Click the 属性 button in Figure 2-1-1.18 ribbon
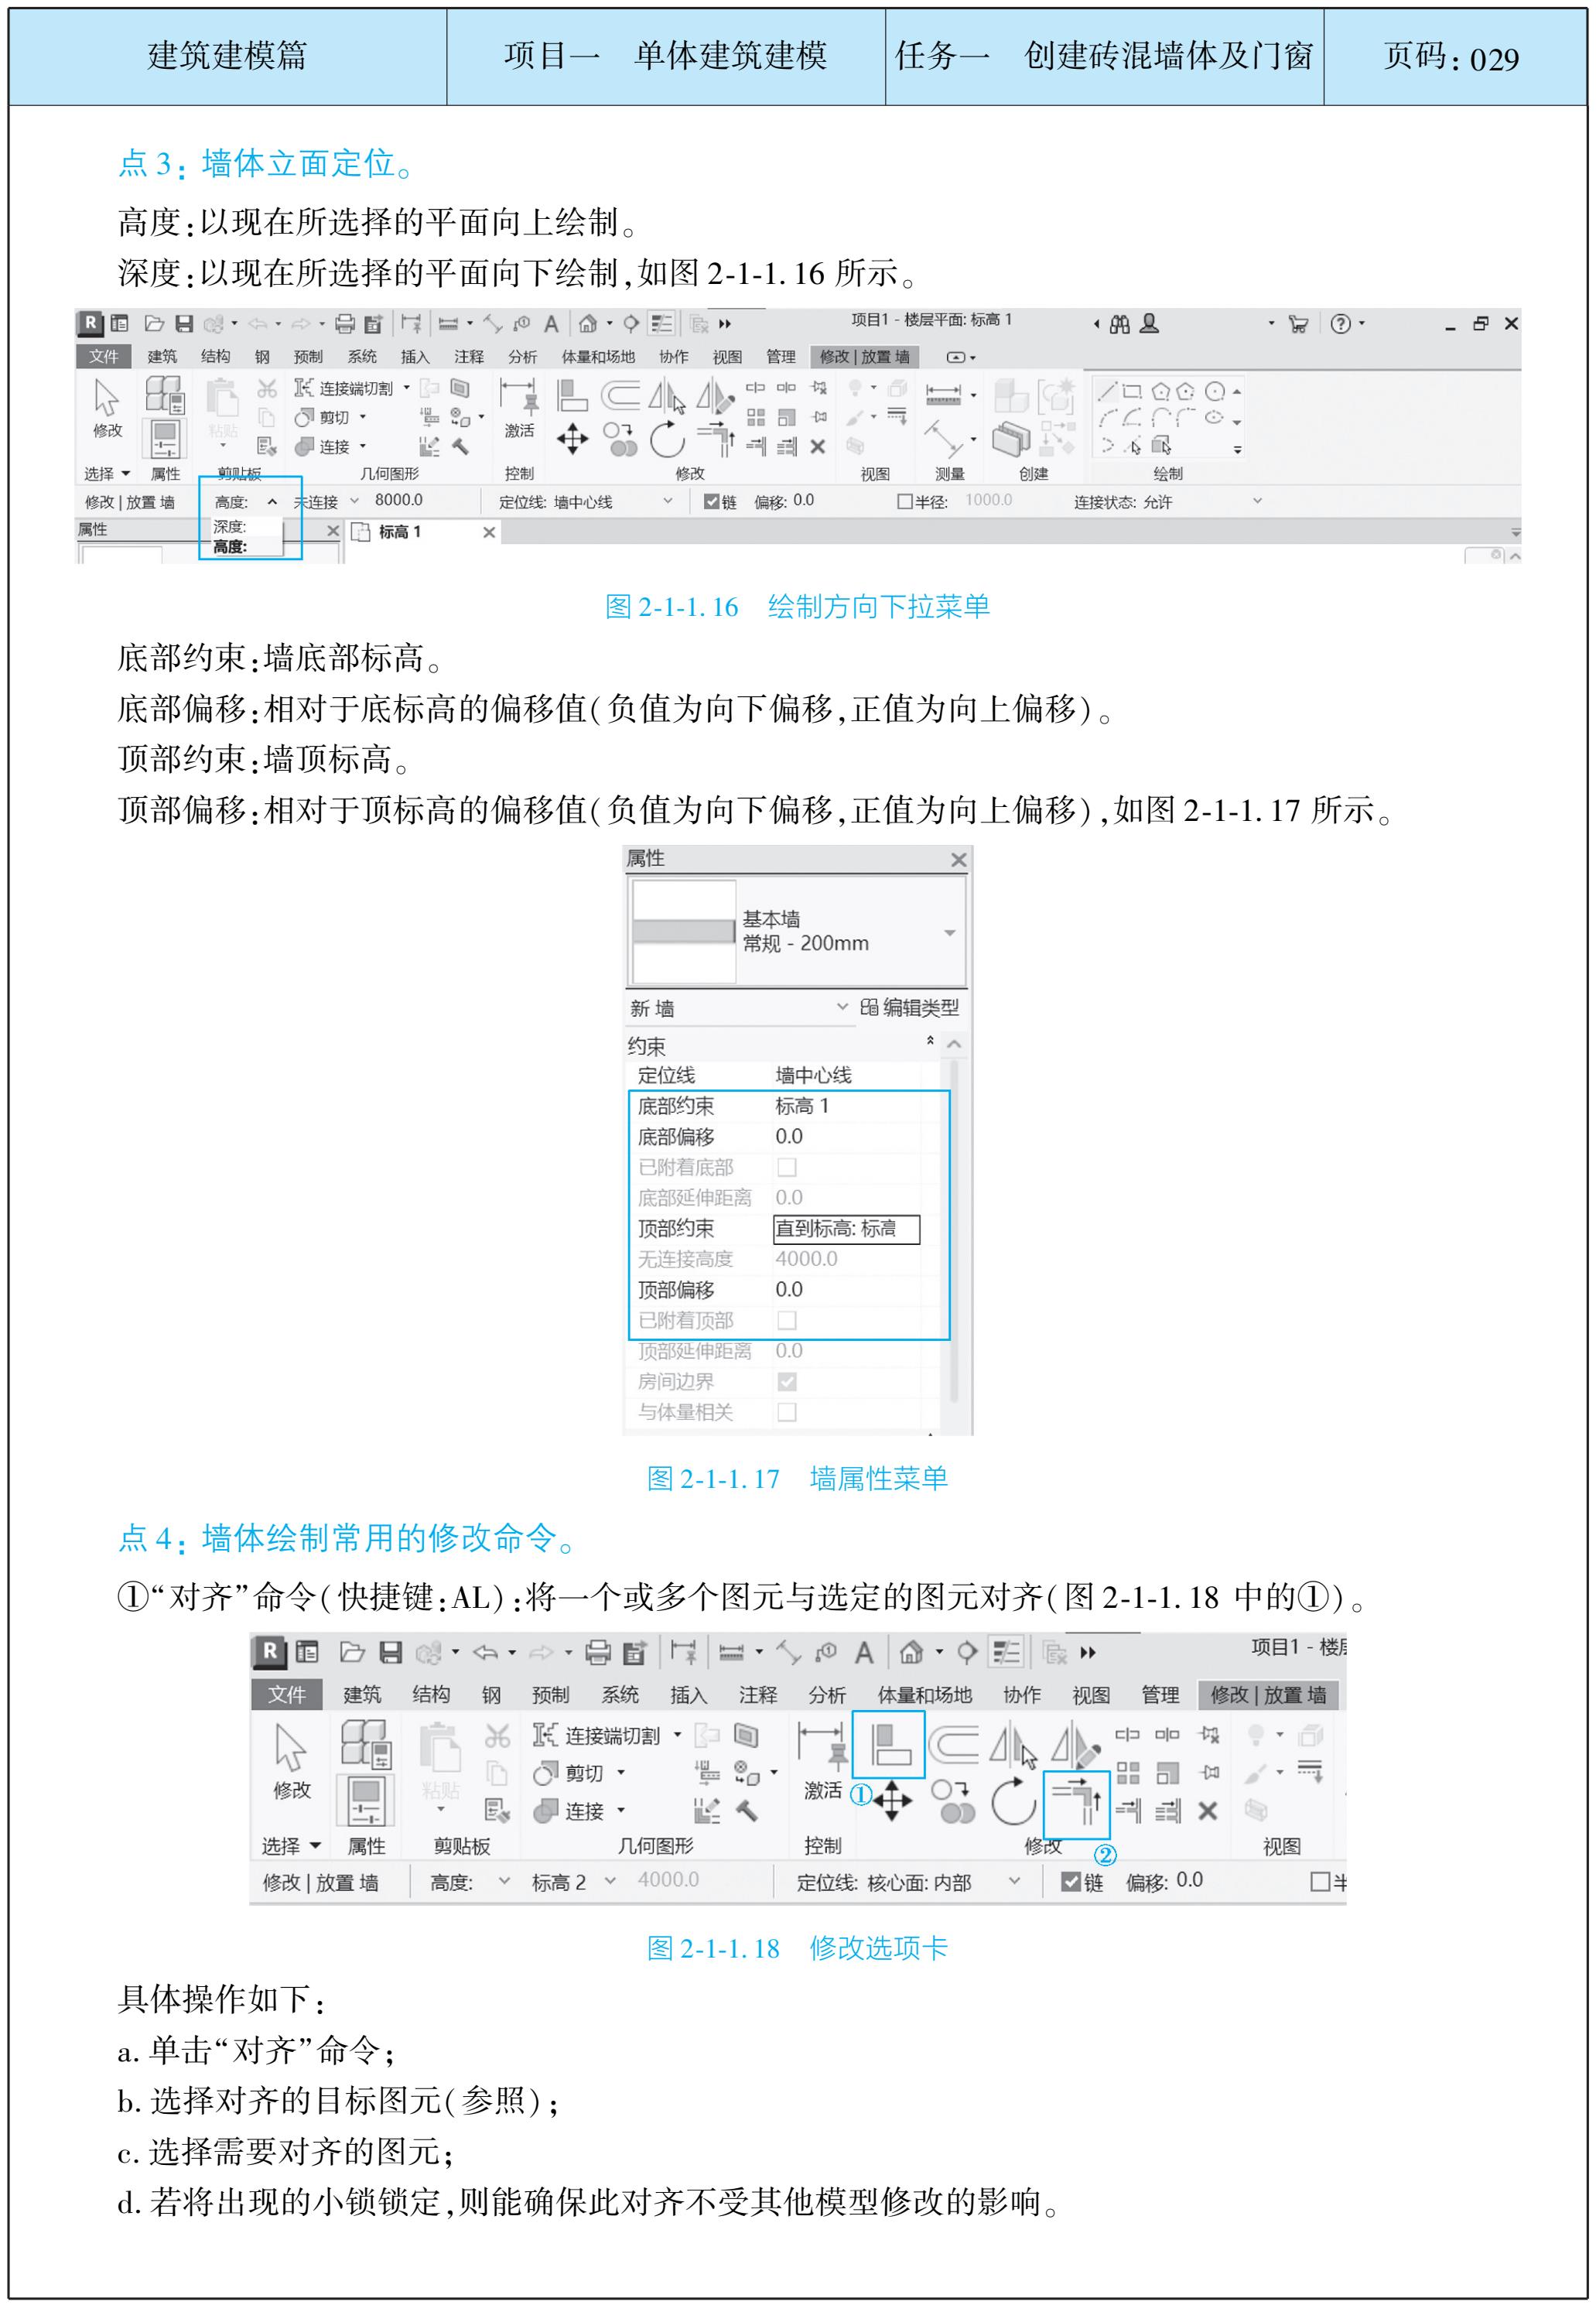This screenshot has height=2305, width=1596. coord(365,1800)
